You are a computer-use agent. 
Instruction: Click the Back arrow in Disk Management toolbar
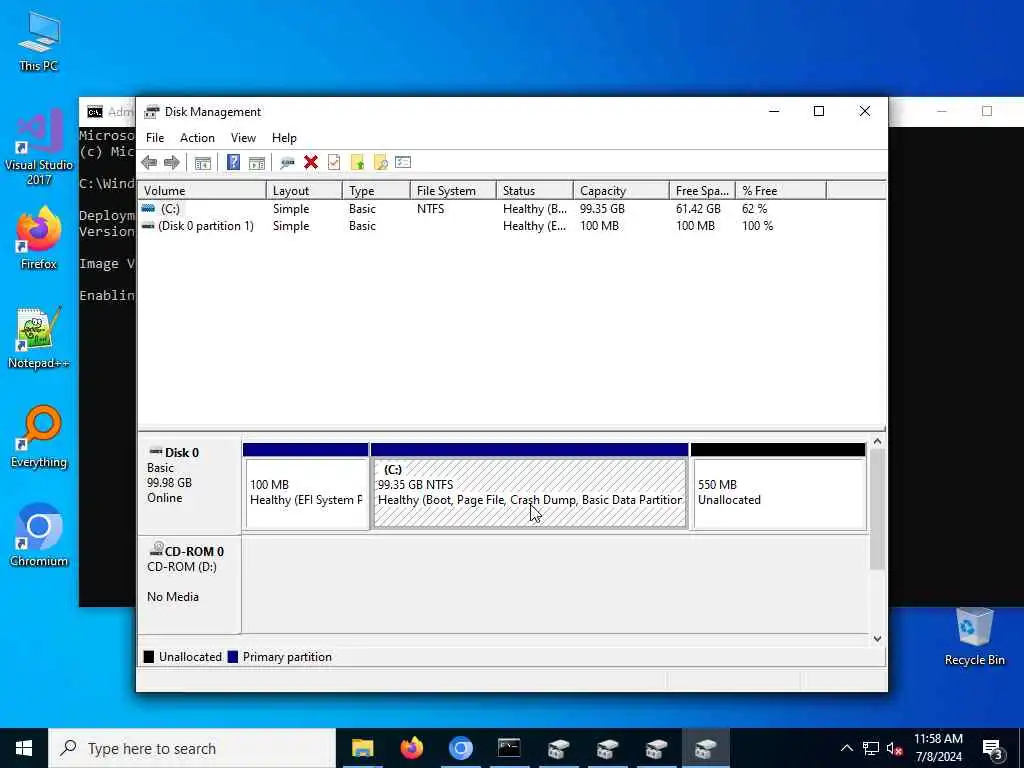[149, 163]
